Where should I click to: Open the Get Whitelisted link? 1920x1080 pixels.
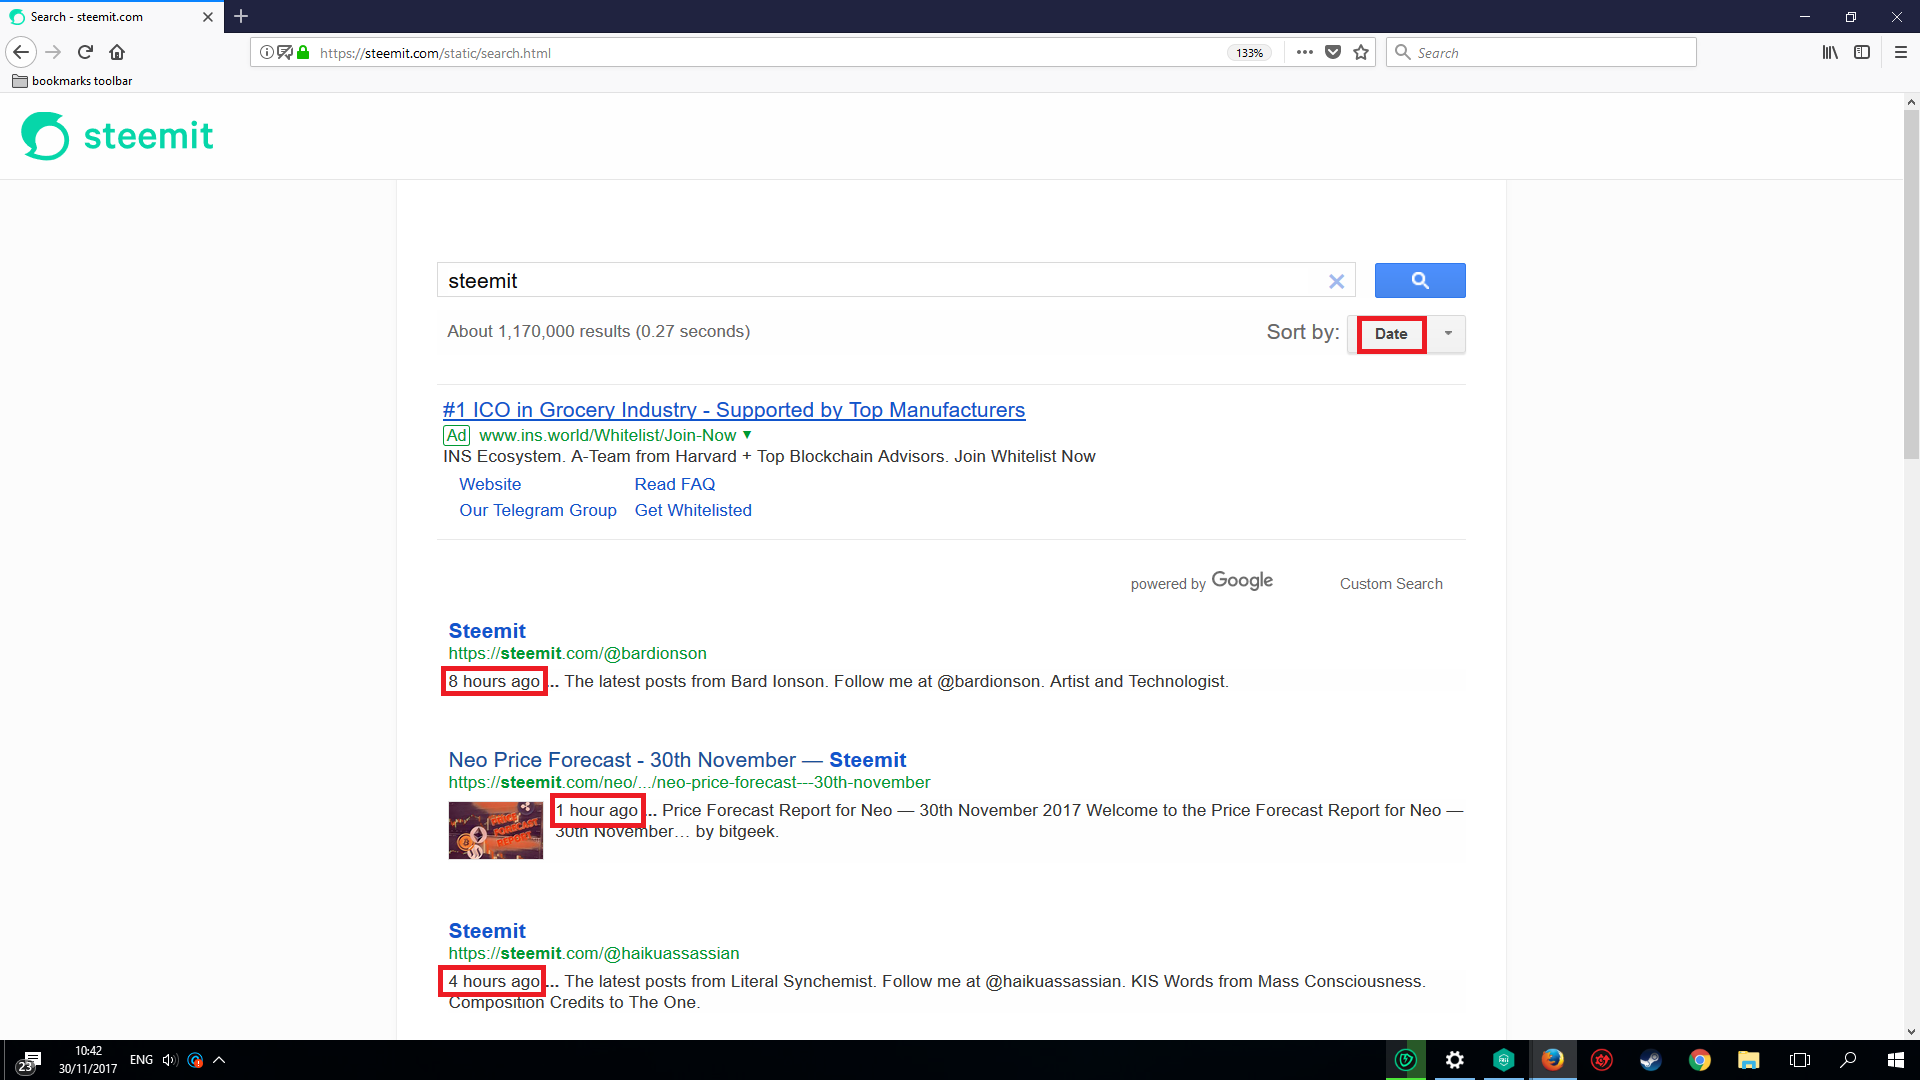[693, 510]
